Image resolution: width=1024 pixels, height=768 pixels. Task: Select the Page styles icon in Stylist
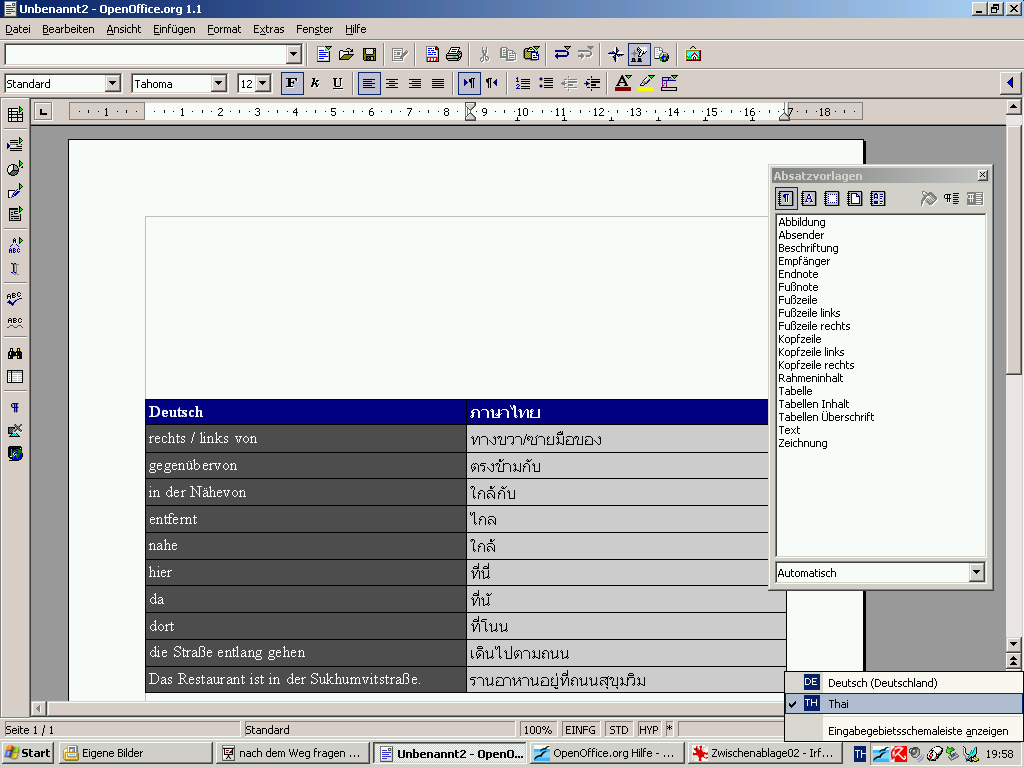(855, 199)
